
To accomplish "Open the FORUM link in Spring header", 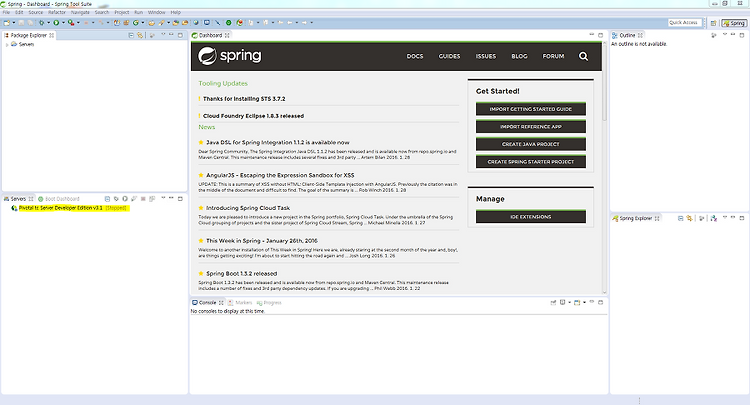I will pos(553,56).
